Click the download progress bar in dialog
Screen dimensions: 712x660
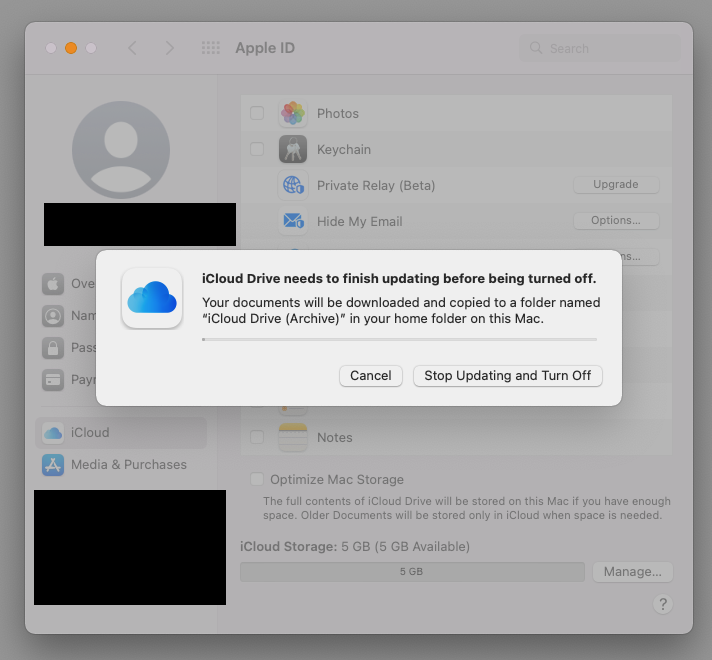(399, 339)
